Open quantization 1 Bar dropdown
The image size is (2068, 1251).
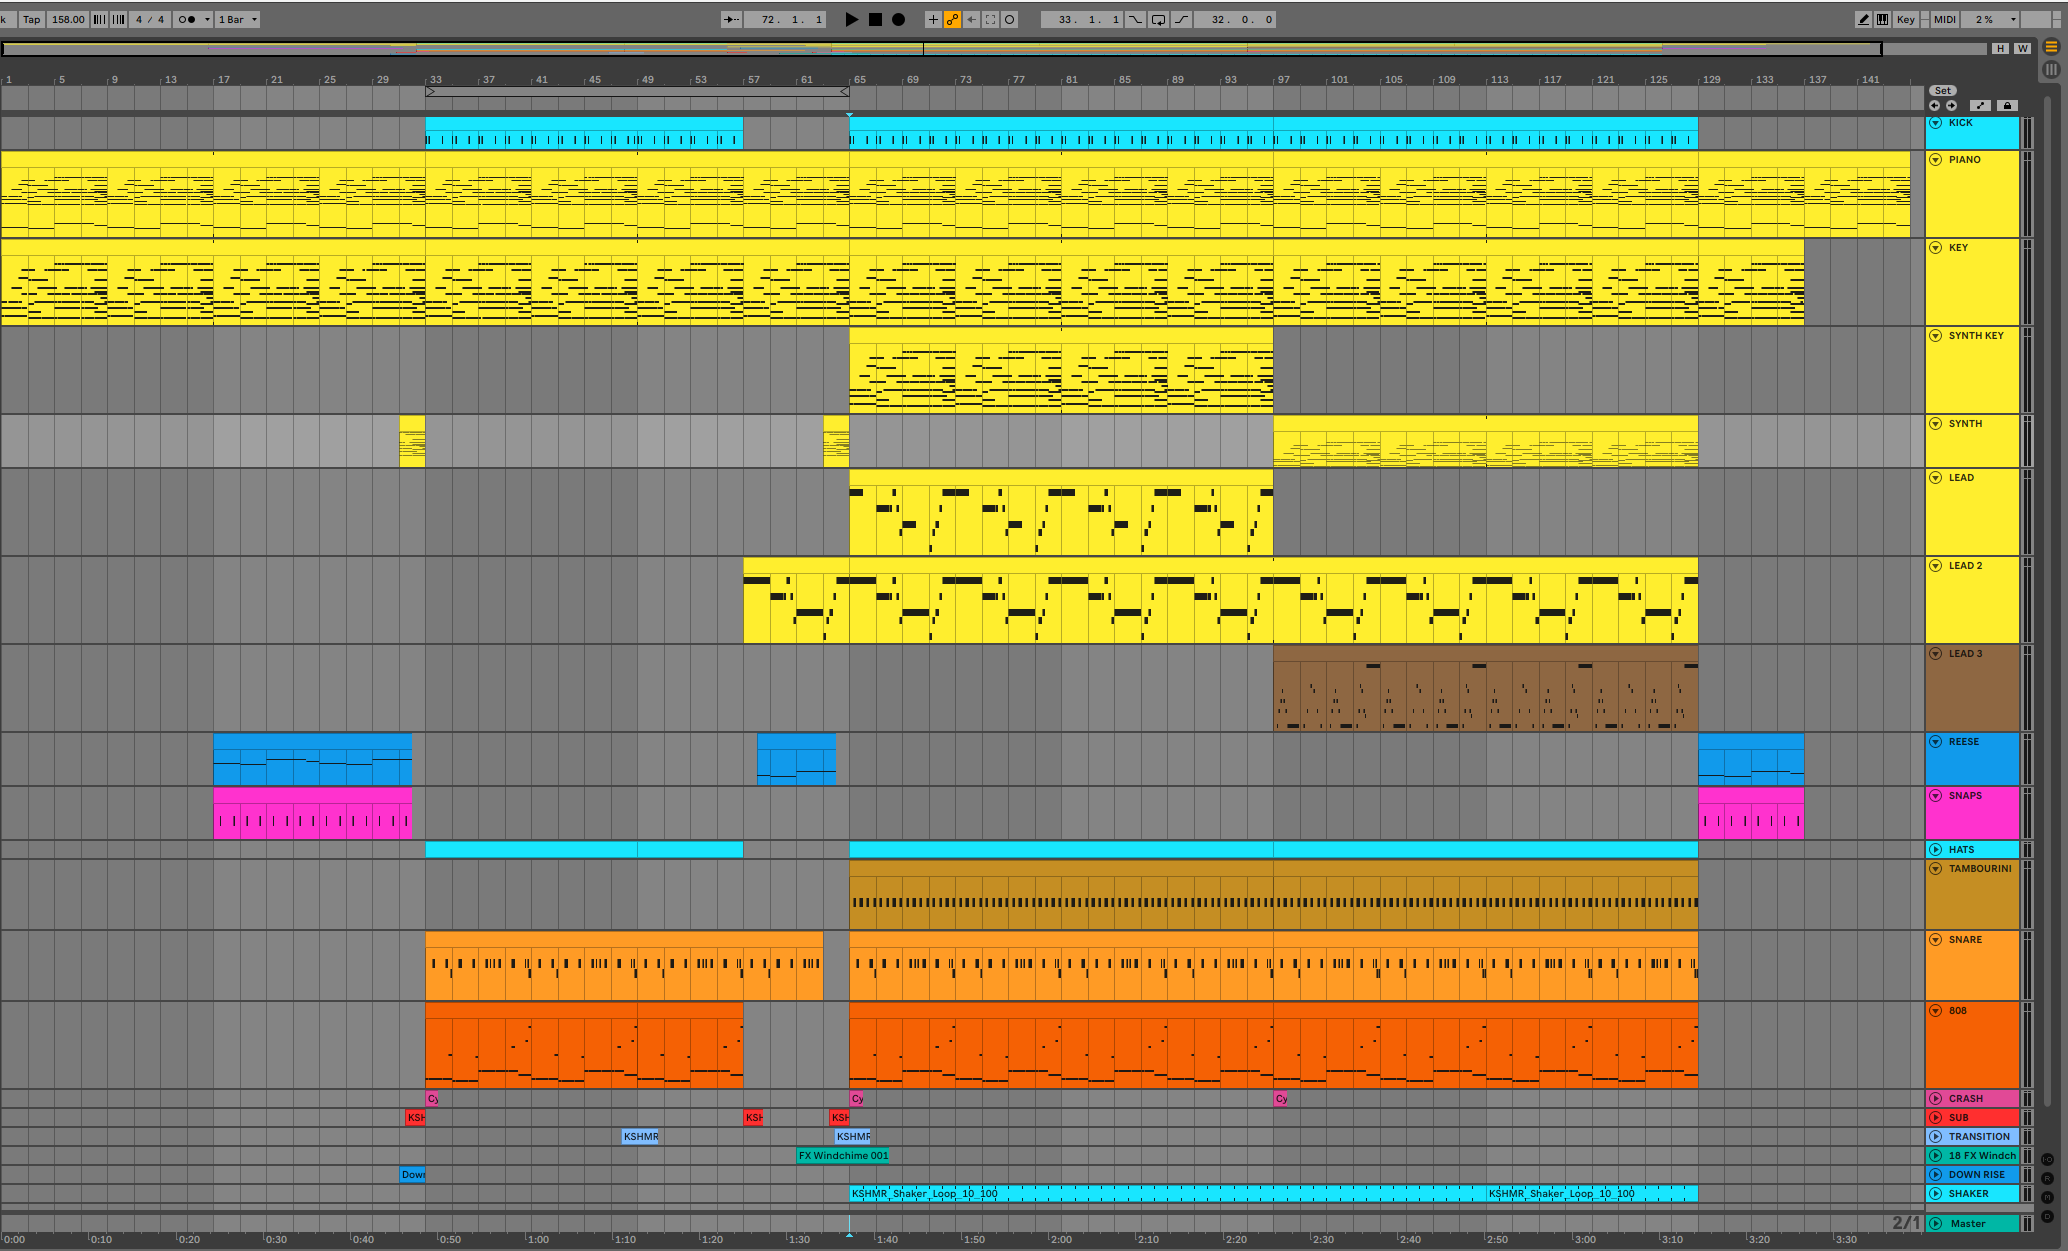(238, 19)
